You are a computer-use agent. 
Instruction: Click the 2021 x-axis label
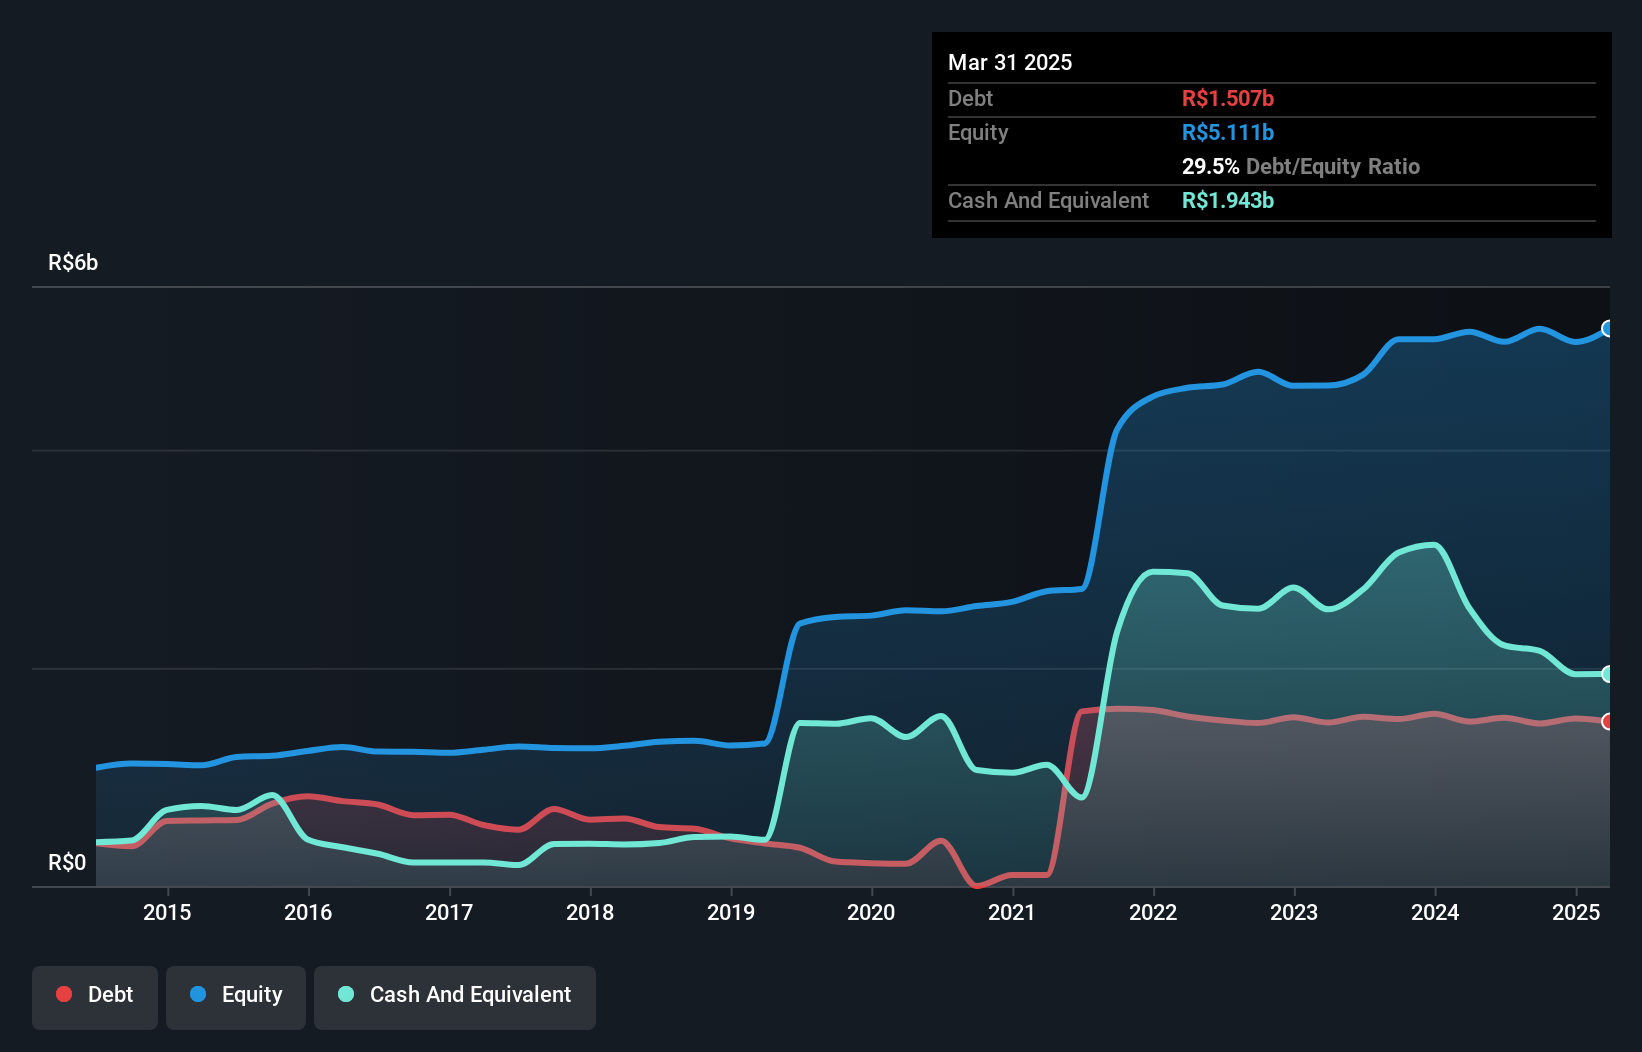coord(1012,912)
